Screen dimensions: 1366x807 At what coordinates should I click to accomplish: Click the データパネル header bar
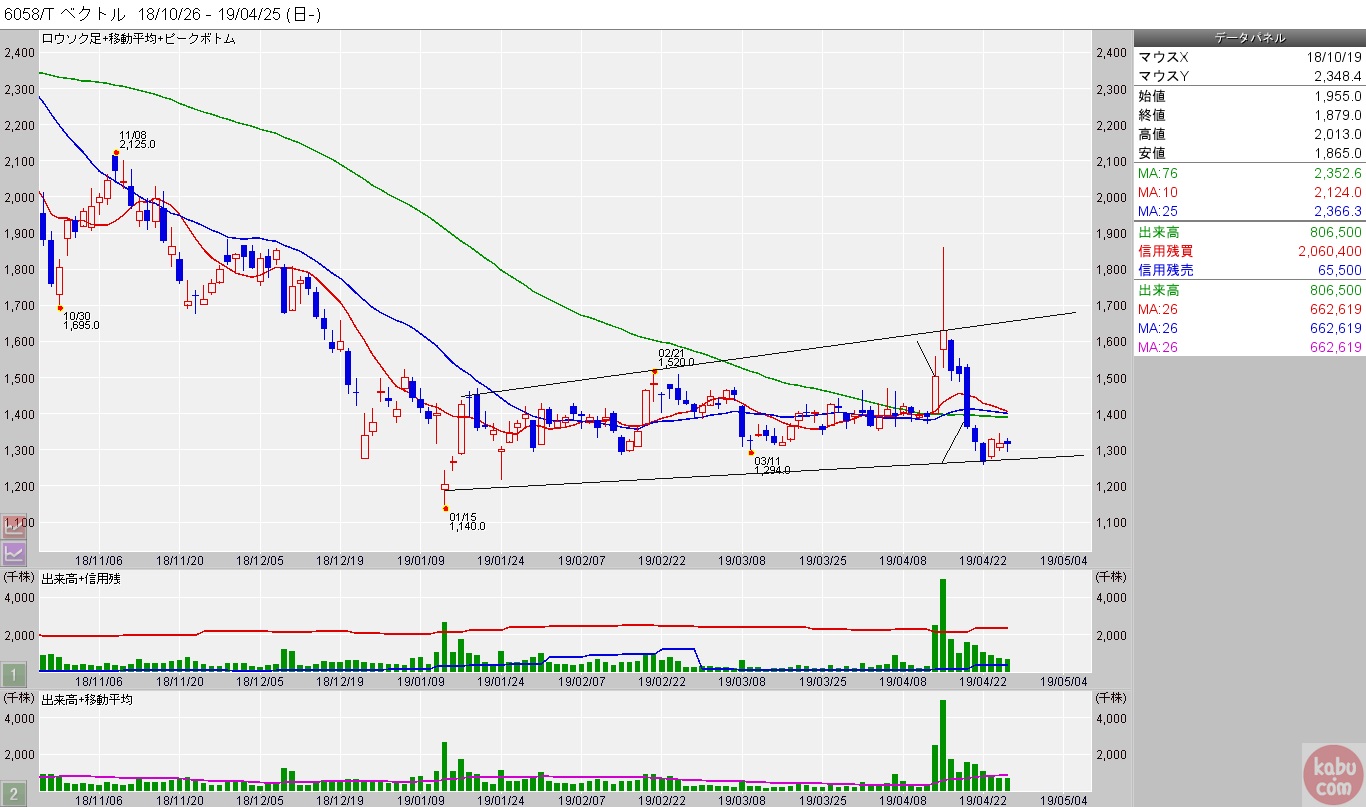pos(1249,37)
